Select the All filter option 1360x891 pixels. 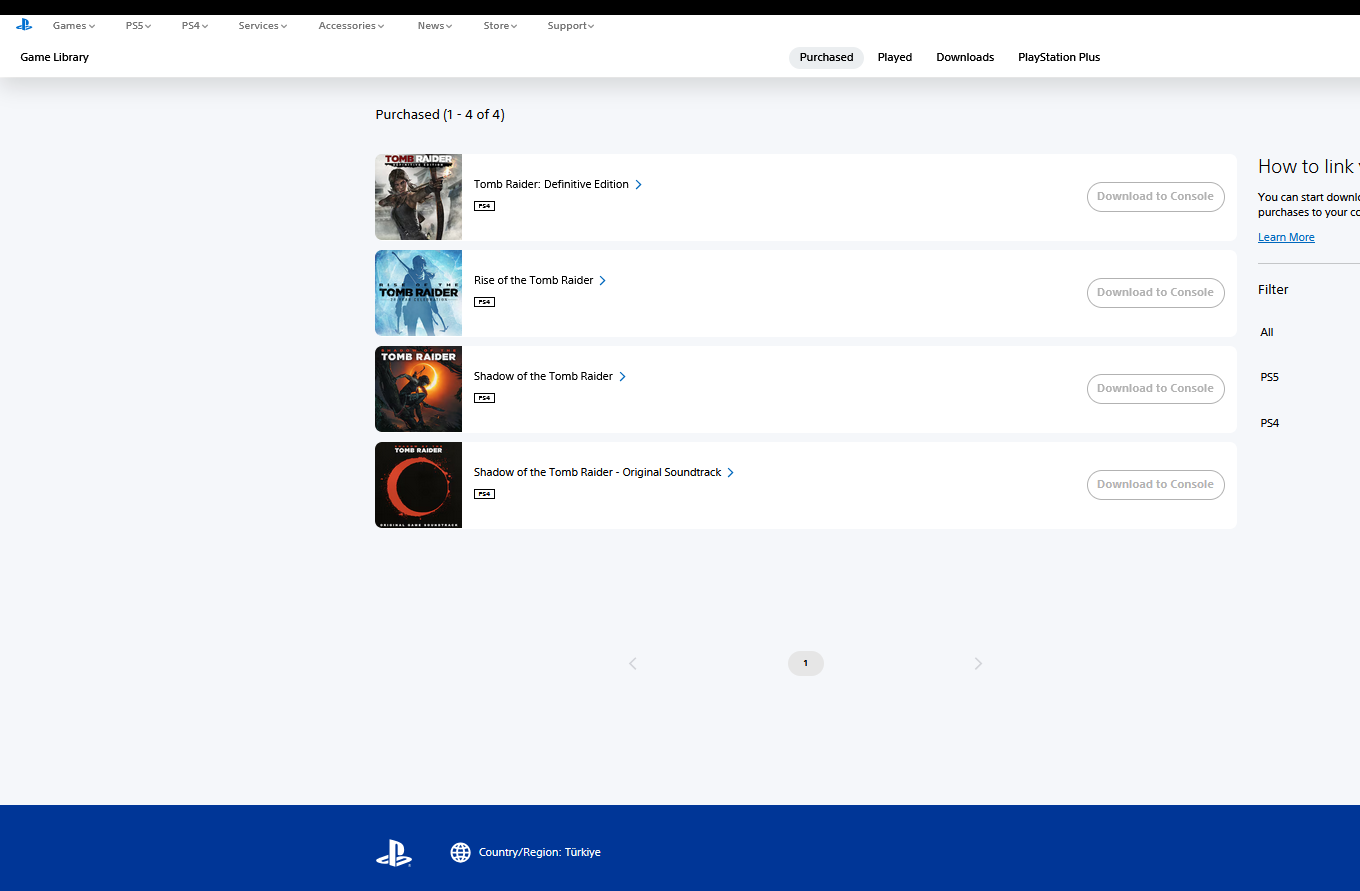[1267, 333]
